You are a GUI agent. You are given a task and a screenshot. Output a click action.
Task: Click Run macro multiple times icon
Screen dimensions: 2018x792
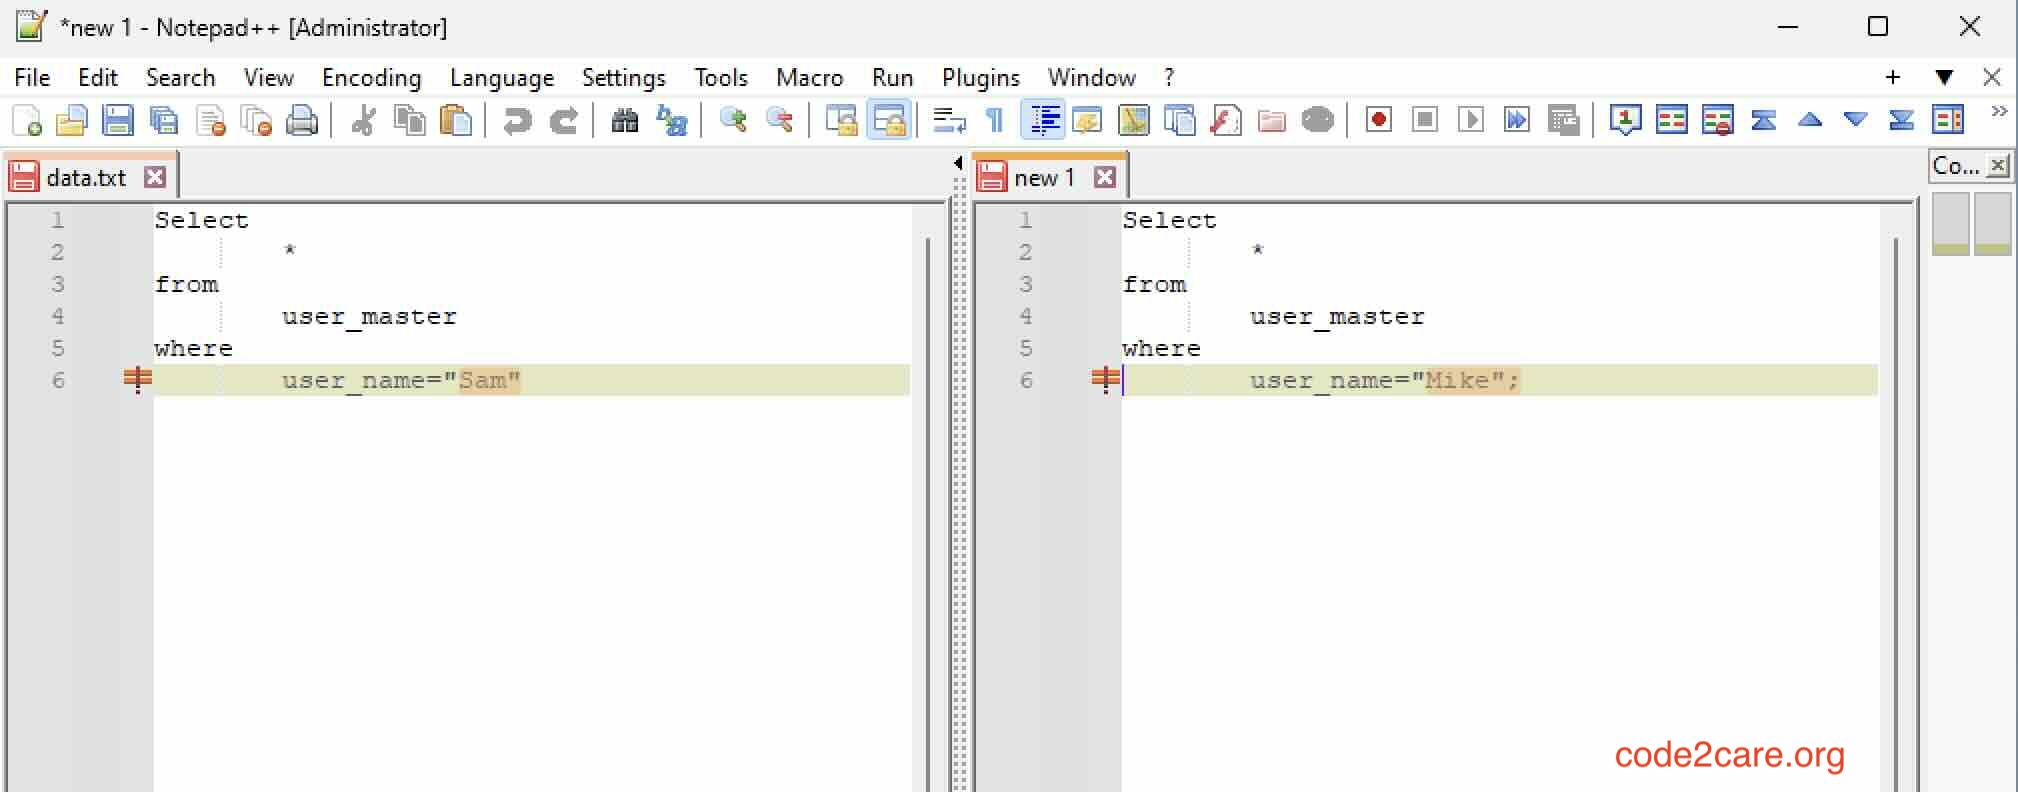point(1517,121)
